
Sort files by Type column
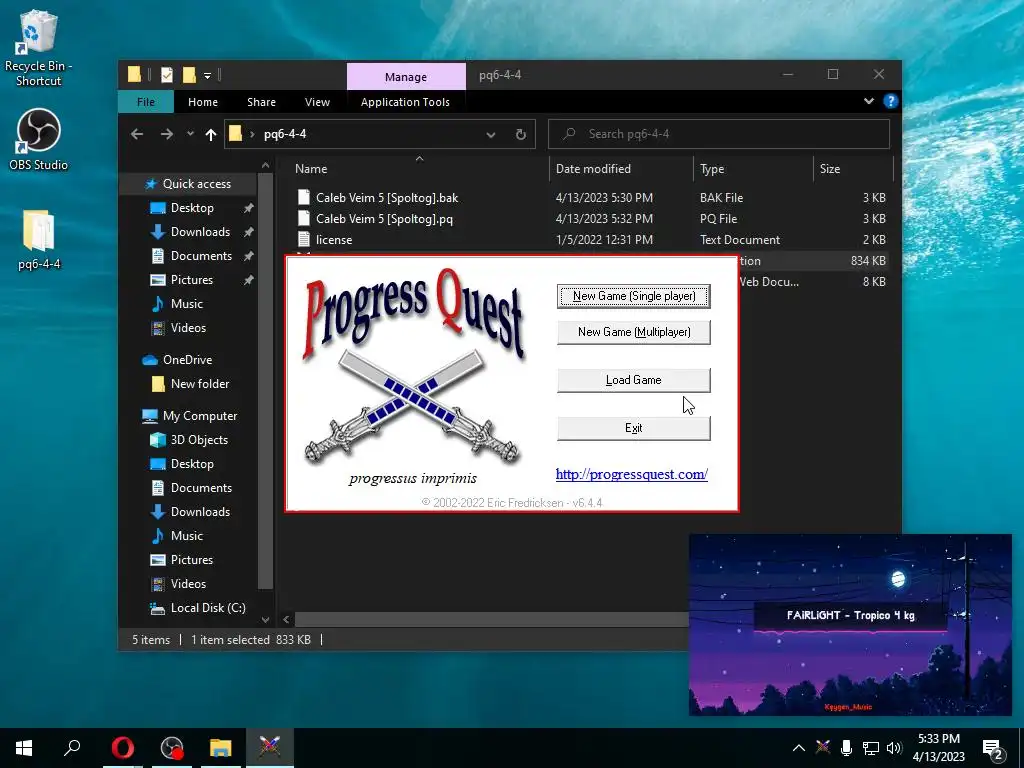753,168
